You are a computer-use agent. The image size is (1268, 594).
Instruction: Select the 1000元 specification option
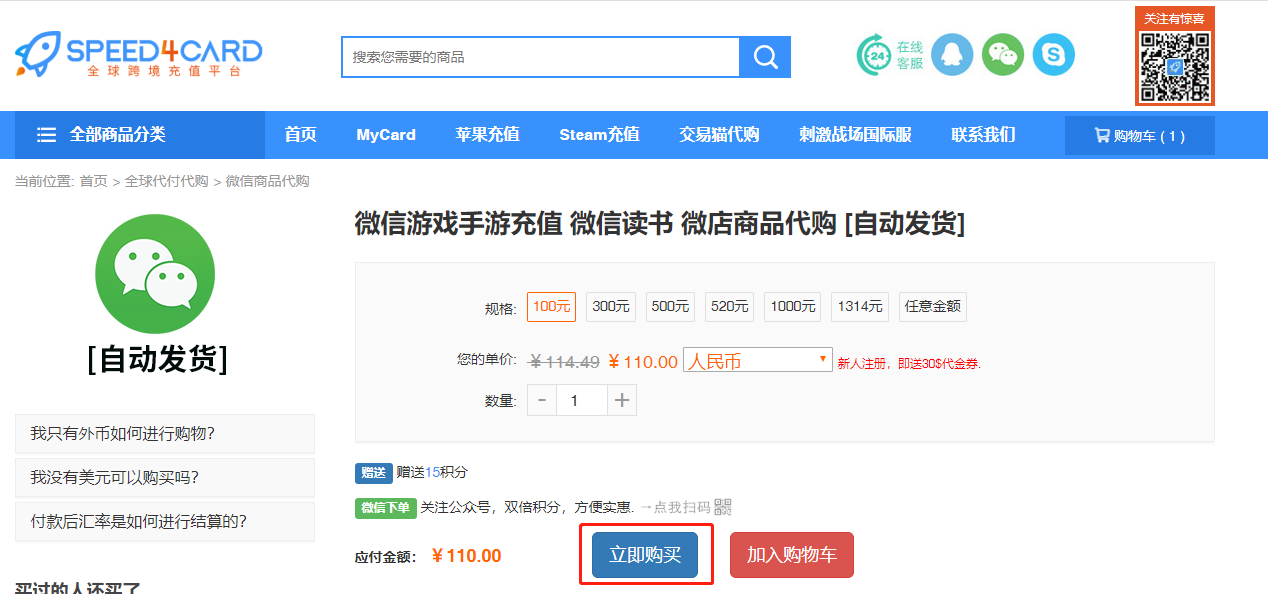[793, 307]
